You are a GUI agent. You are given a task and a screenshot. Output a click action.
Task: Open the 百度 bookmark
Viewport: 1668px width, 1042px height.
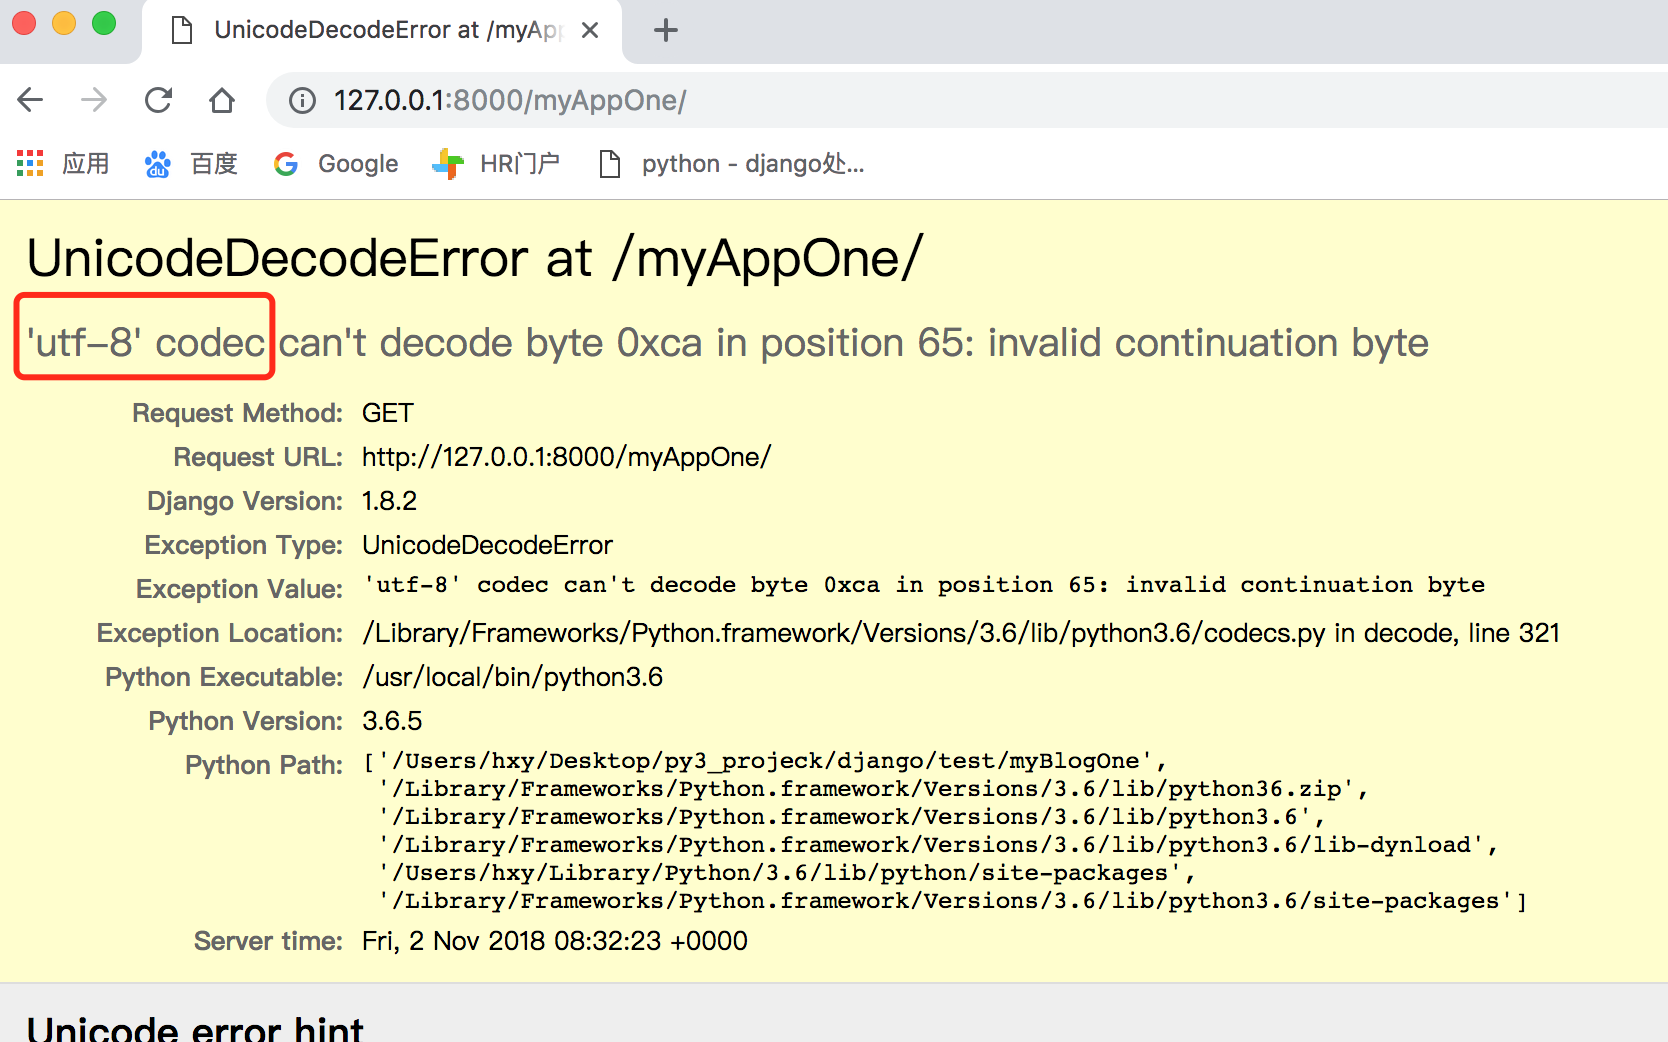click(x=191, y=163)
